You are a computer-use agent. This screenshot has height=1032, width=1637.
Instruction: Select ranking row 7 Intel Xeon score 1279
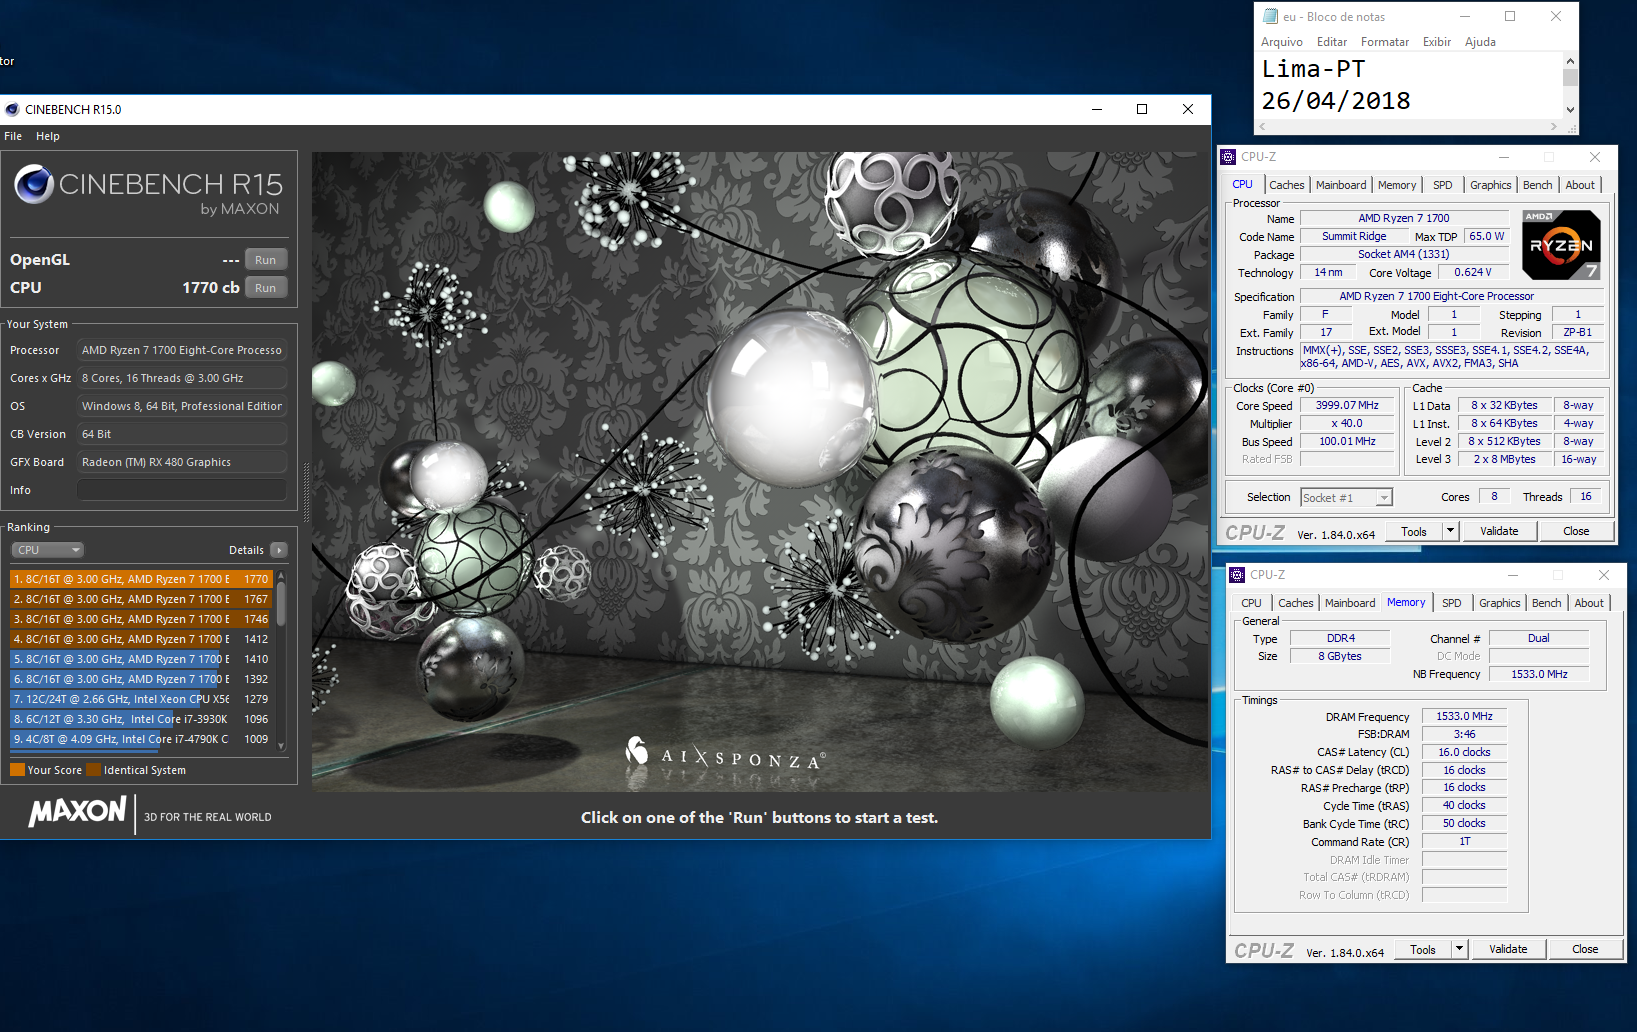pos(141,699)
